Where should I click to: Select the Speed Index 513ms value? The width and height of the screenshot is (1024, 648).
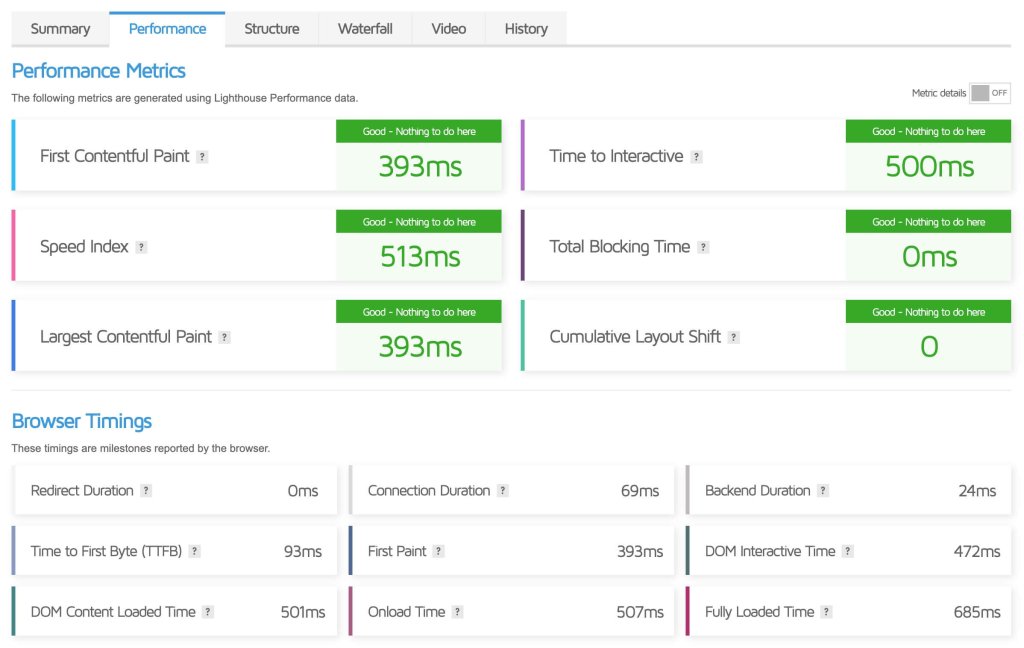420,257
